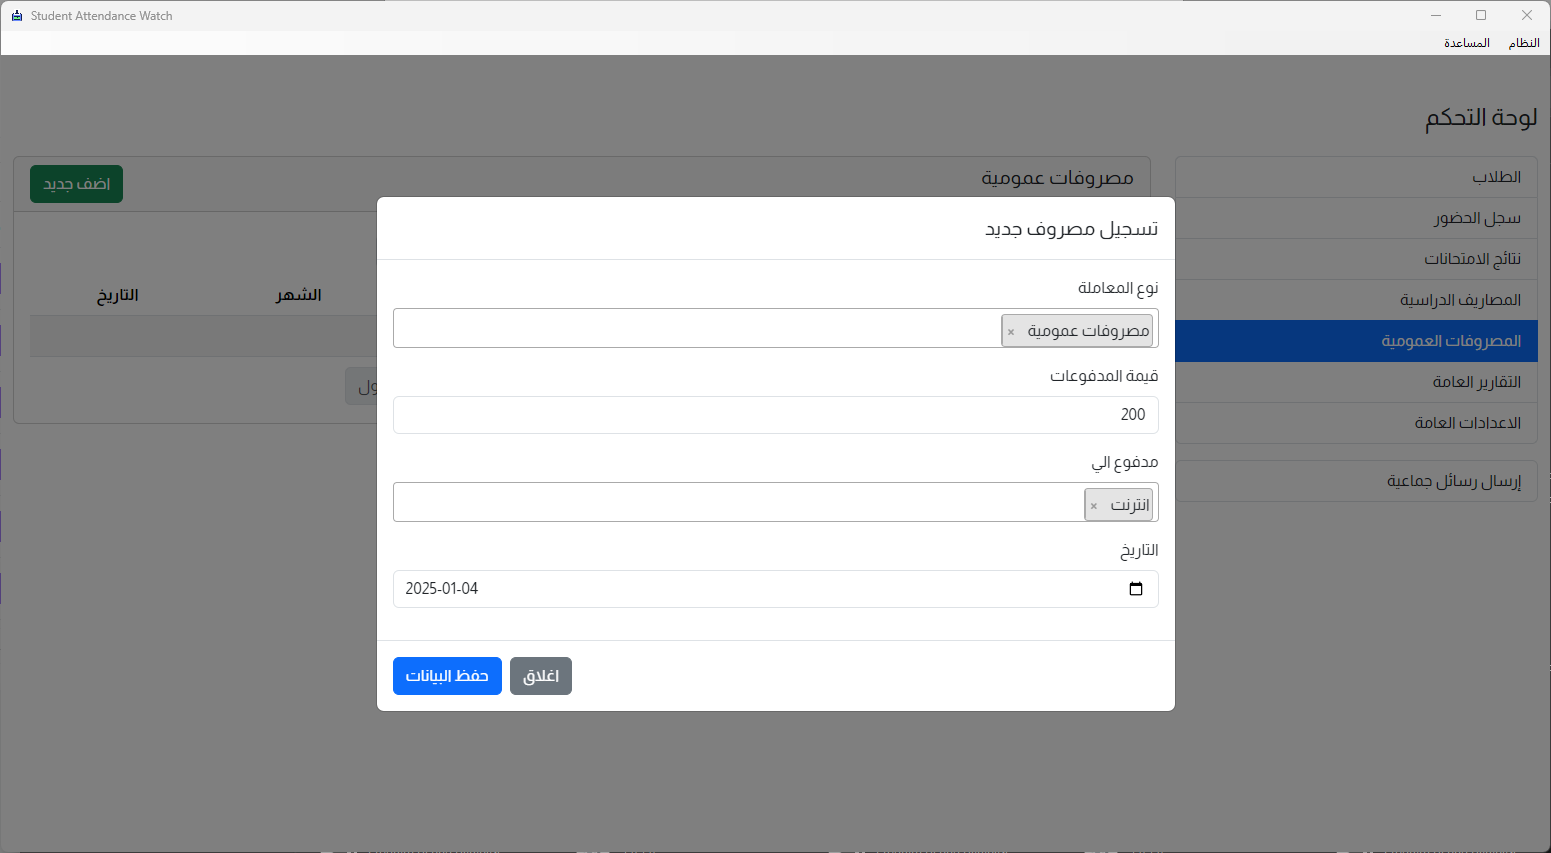Click the قيمة المدفوعات amount field
The width and height of the screenshot is (1551, 853).
coord(775,415)
